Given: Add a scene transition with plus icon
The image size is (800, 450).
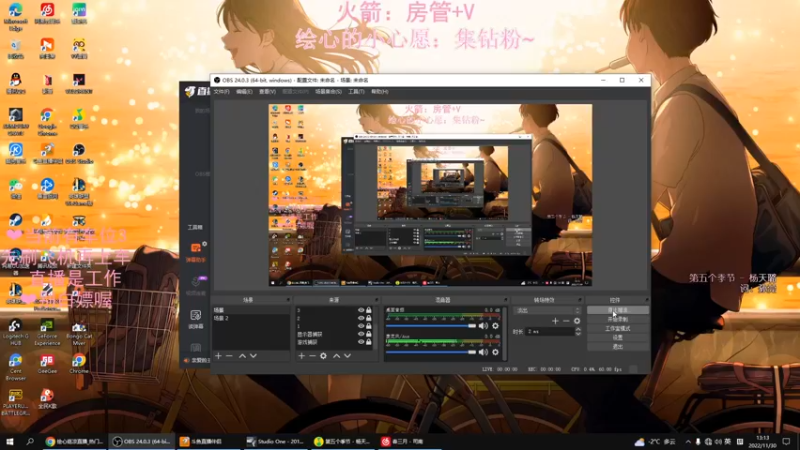Looking at the screenshot, I should (x=555, y=321).
